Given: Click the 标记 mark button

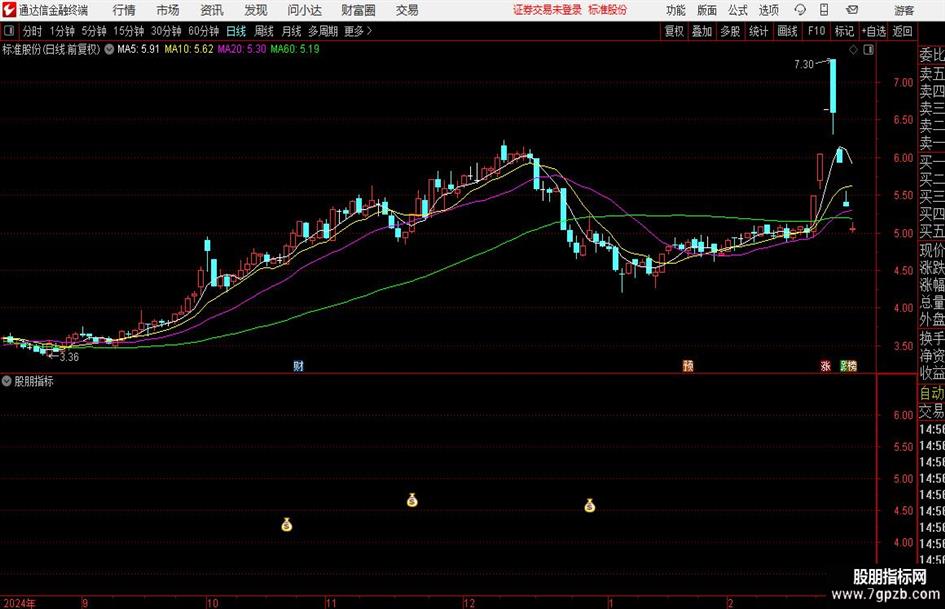Looking at the screenshot, I should 844,31.
